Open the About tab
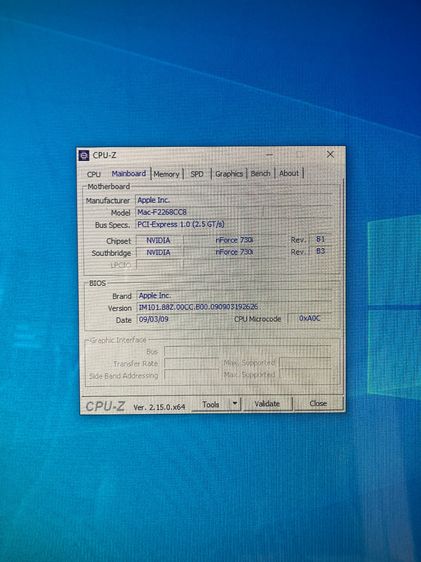This screenshot has width=421, height=562. (x=289, y=173)
